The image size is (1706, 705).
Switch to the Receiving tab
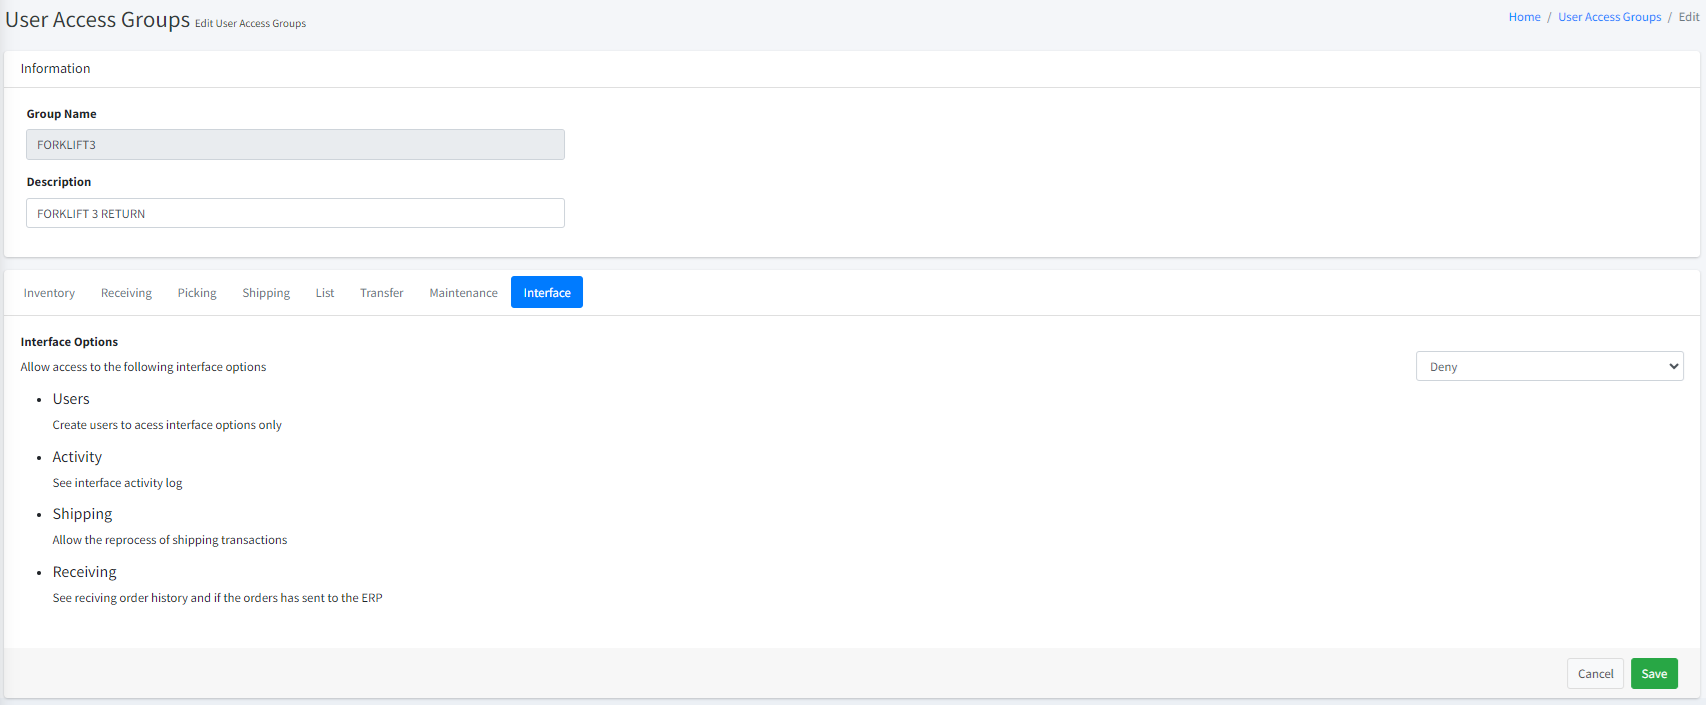coord(126,293)
